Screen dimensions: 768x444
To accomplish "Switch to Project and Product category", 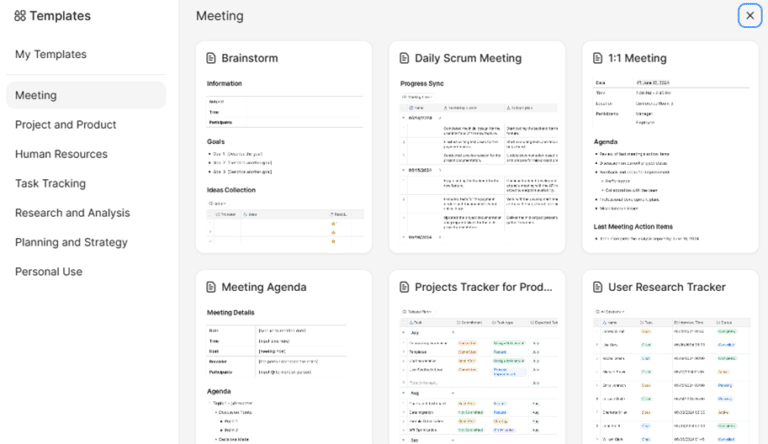I will 66,124.
